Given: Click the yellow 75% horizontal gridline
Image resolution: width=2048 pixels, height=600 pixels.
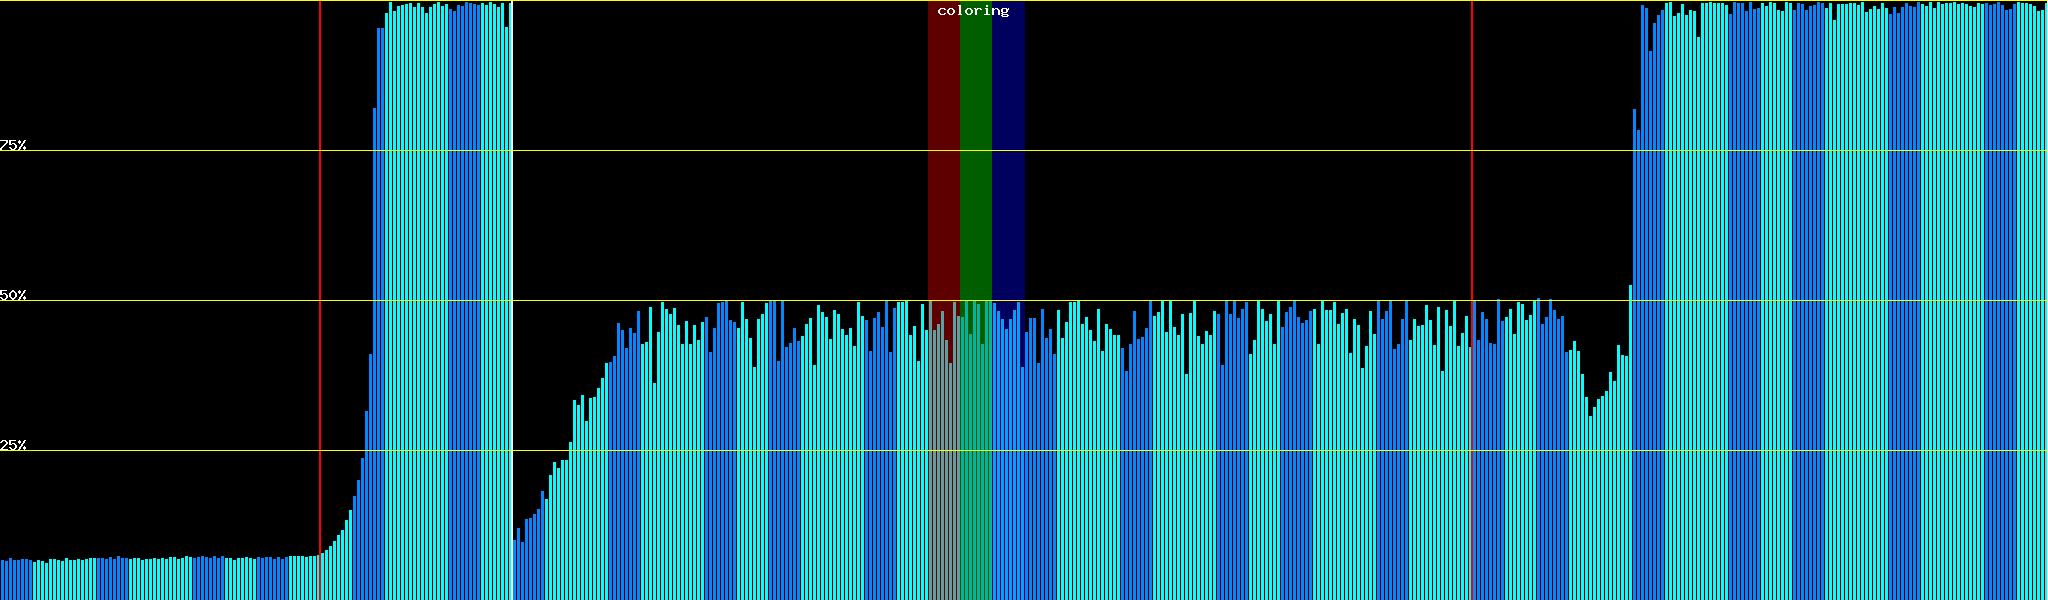Looking at the screenshot, I should point(1200,151).
